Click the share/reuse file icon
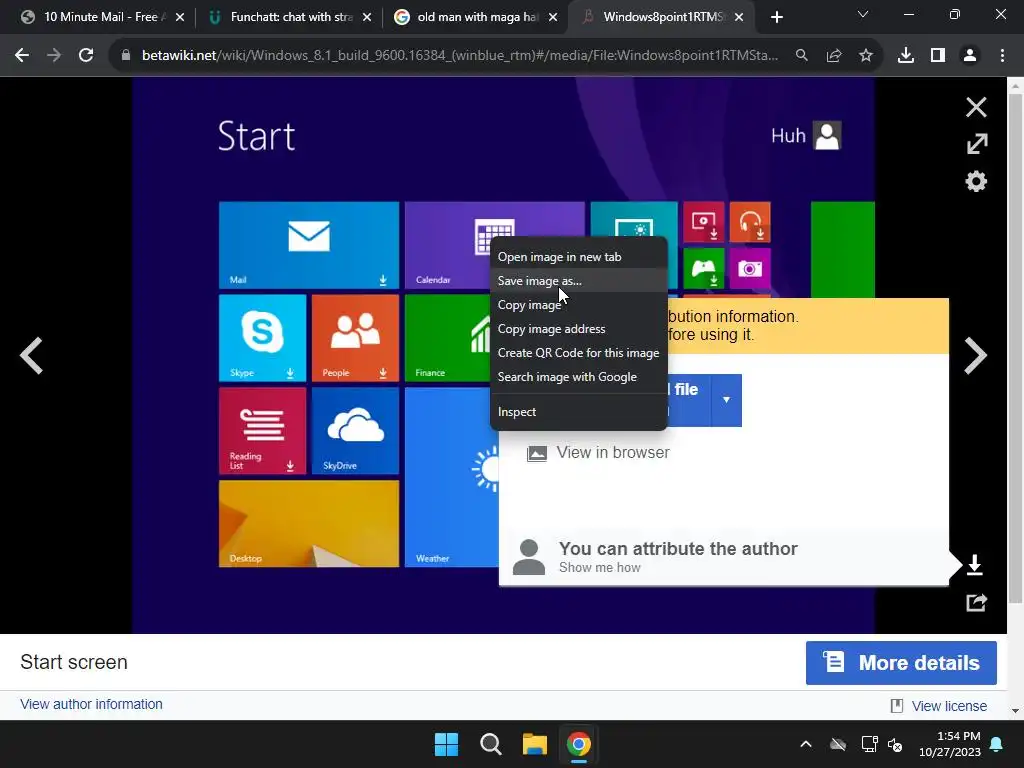This screenshot has height=768, width=1024. point(976,602)
